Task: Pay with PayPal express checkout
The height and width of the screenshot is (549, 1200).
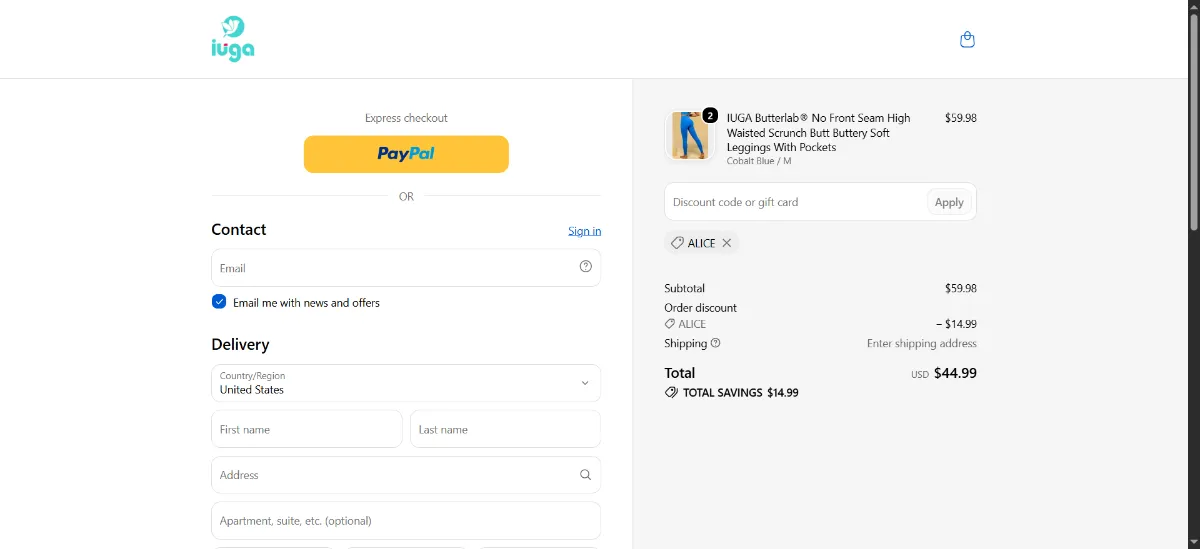Action: pos(406,154)
